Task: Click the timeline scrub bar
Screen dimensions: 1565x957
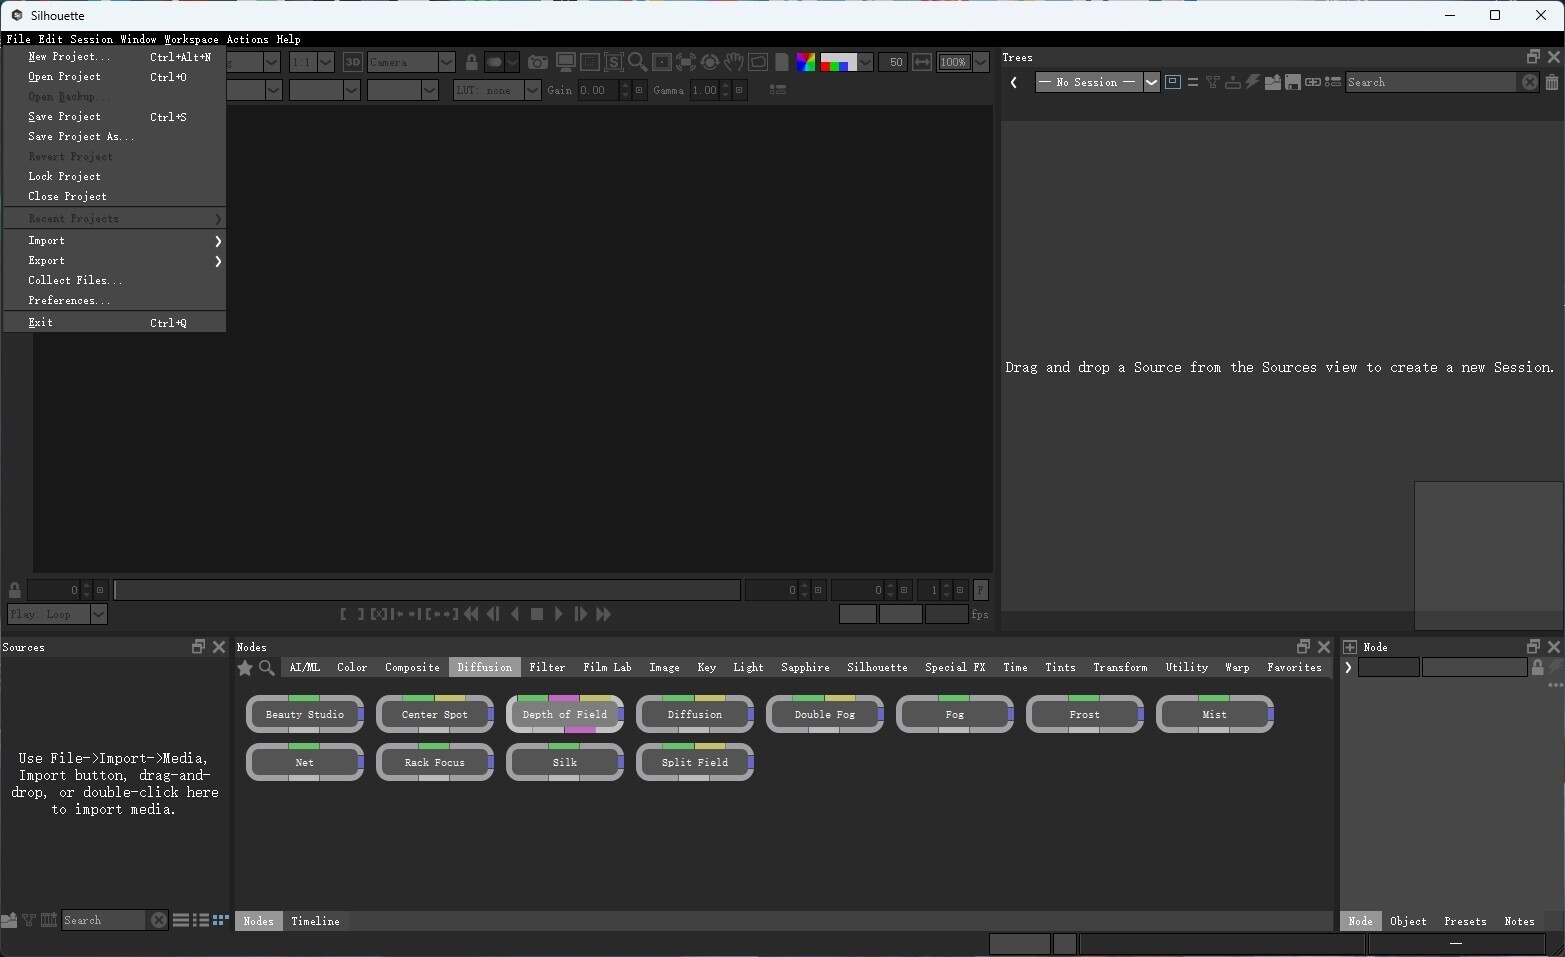Action: tap(427, 590)
